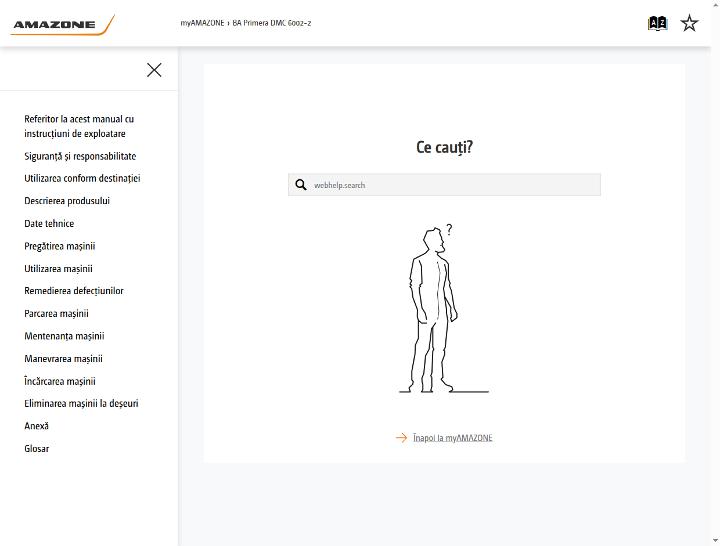Image resolution: width=720 pixels, height=546 pixels.
Task: Open the A-Z glossary book icon
Action: tap(657, 23)
